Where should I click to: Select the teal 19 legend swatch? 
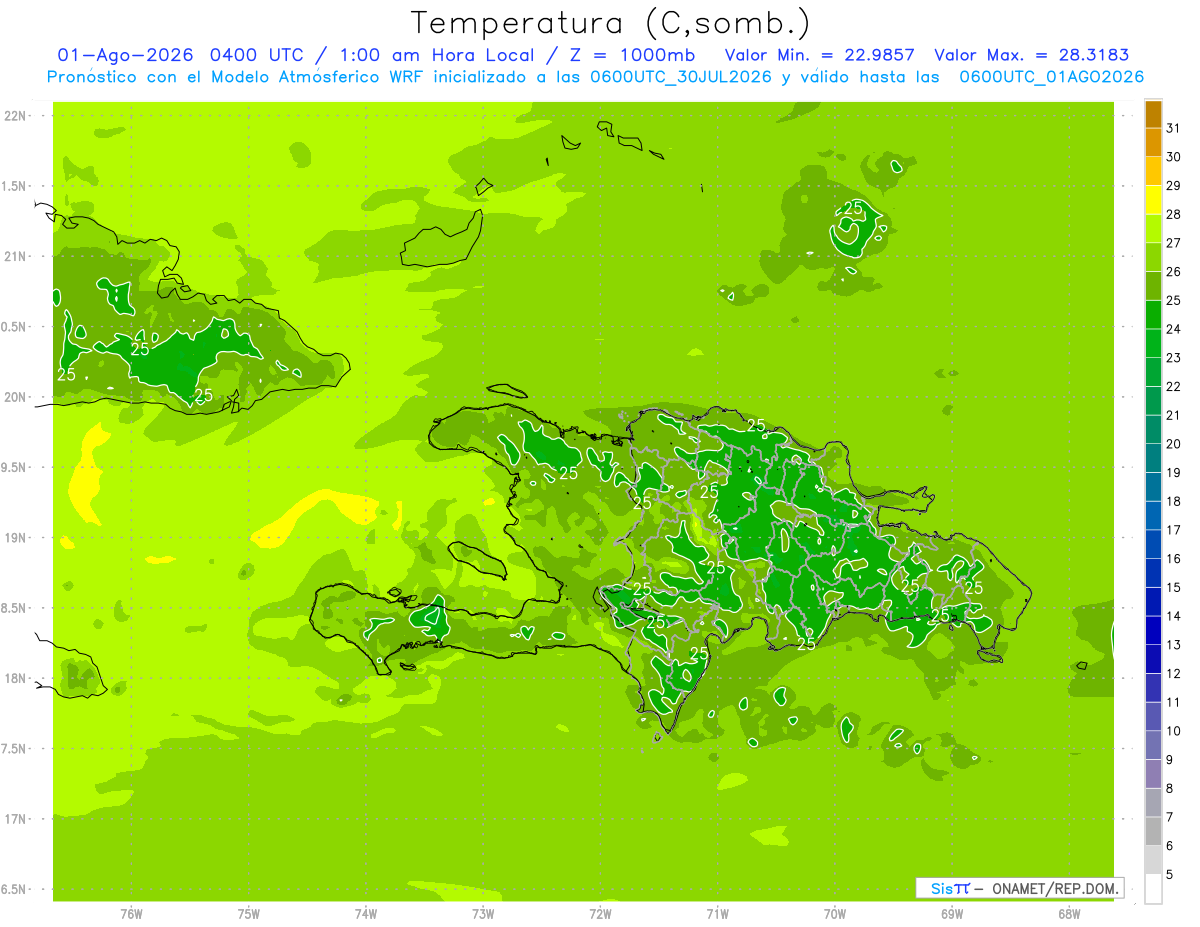1153,459
